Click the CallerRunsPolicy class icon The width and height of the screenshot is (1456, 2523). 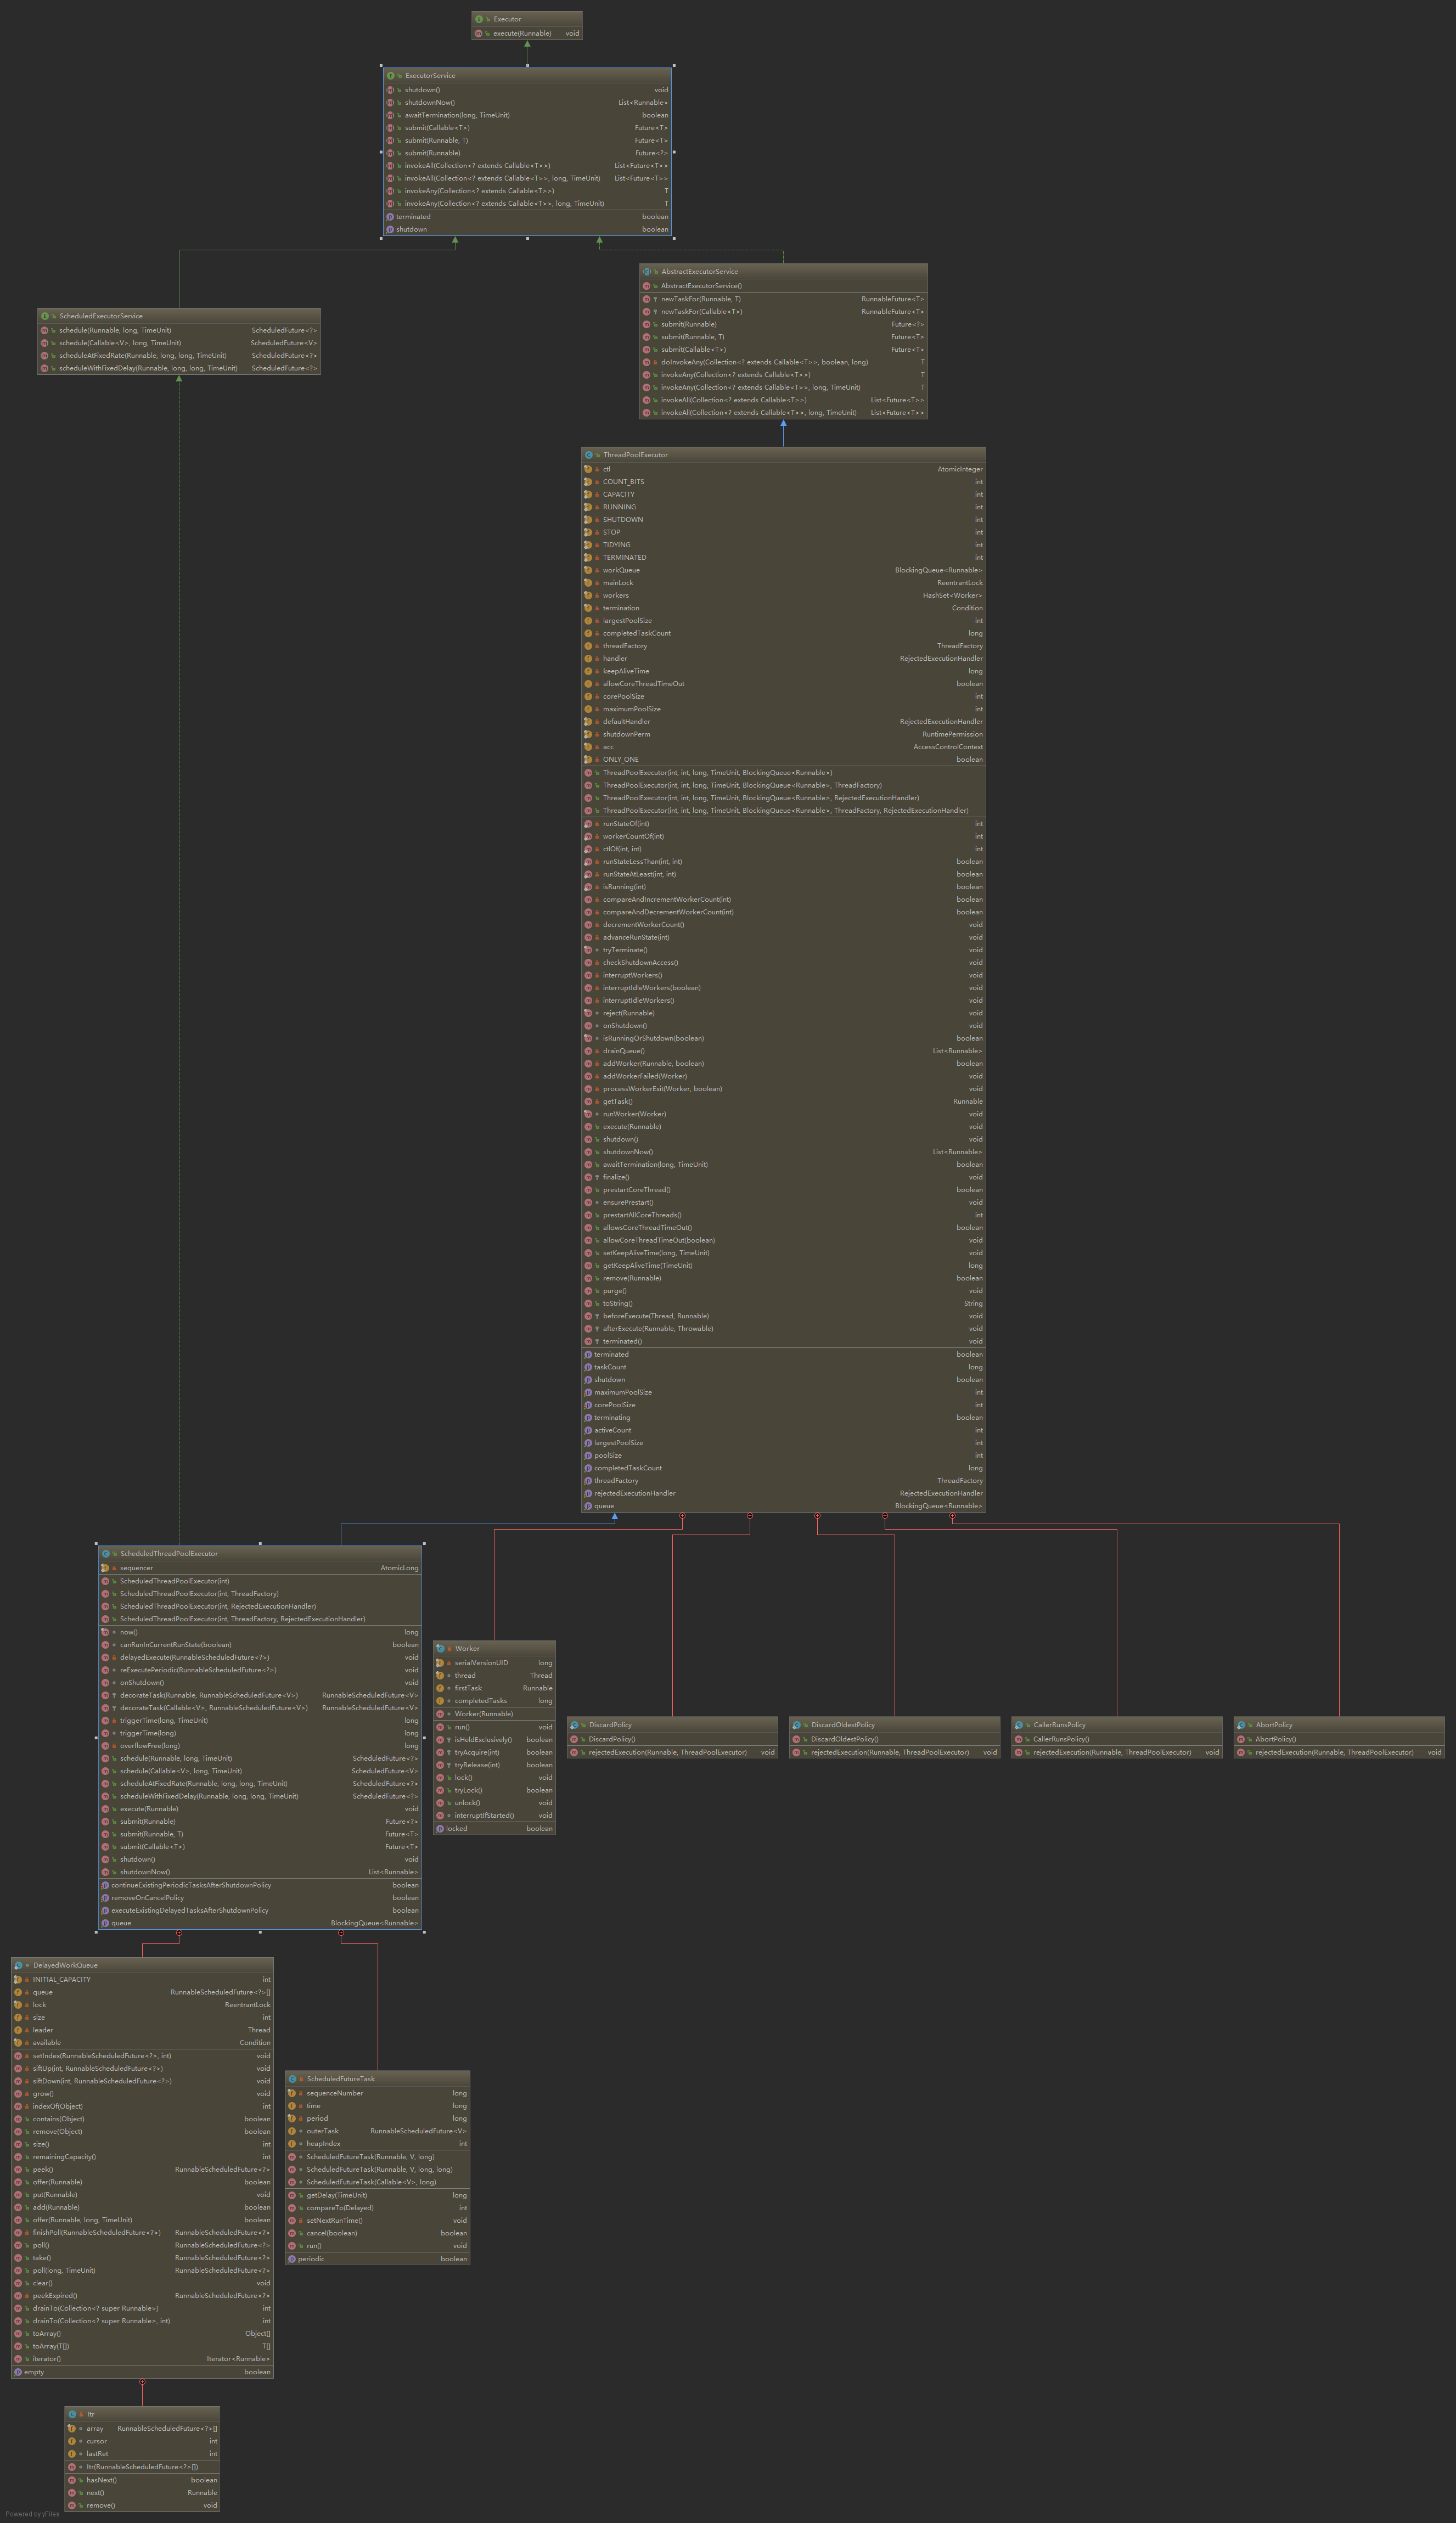[1018, 1725]
